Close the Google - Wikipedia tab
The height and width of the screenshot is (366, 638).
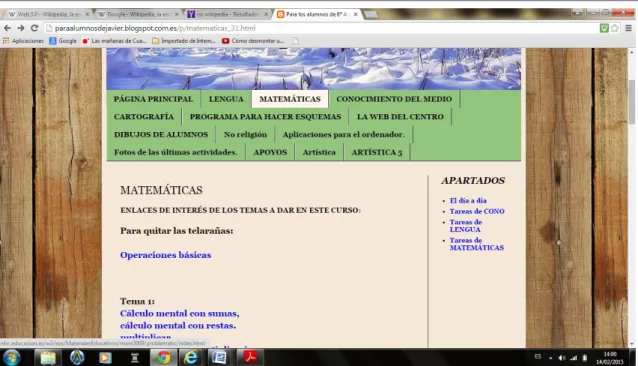click(x=177, y=14)
